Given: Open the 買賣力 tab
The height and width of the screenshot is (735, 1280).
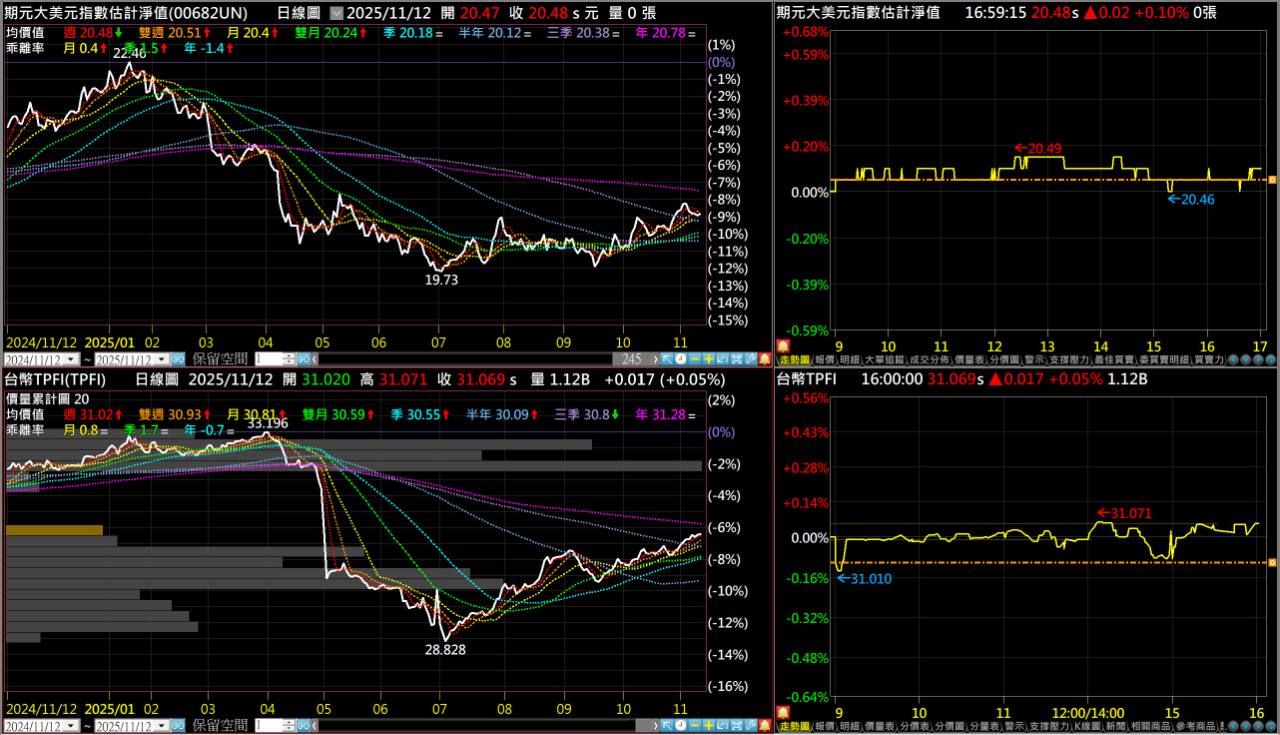Looking at the screenshot, I should [1209, 360].
